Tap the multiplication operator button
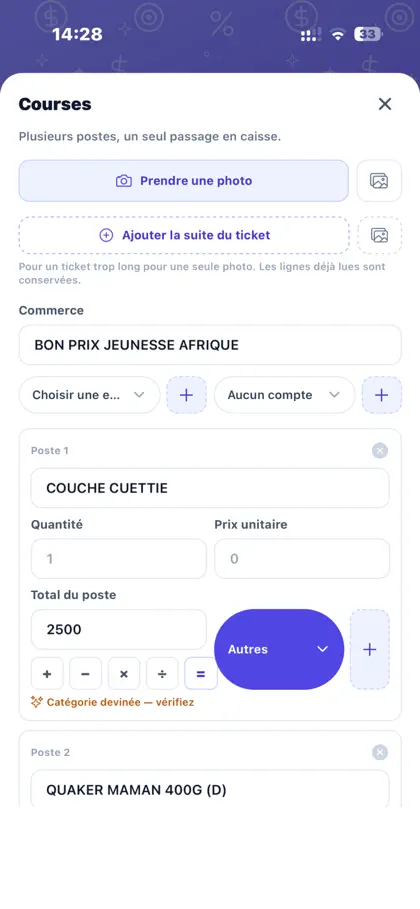This screenshot has height=909, width=420. coord(124,674)
